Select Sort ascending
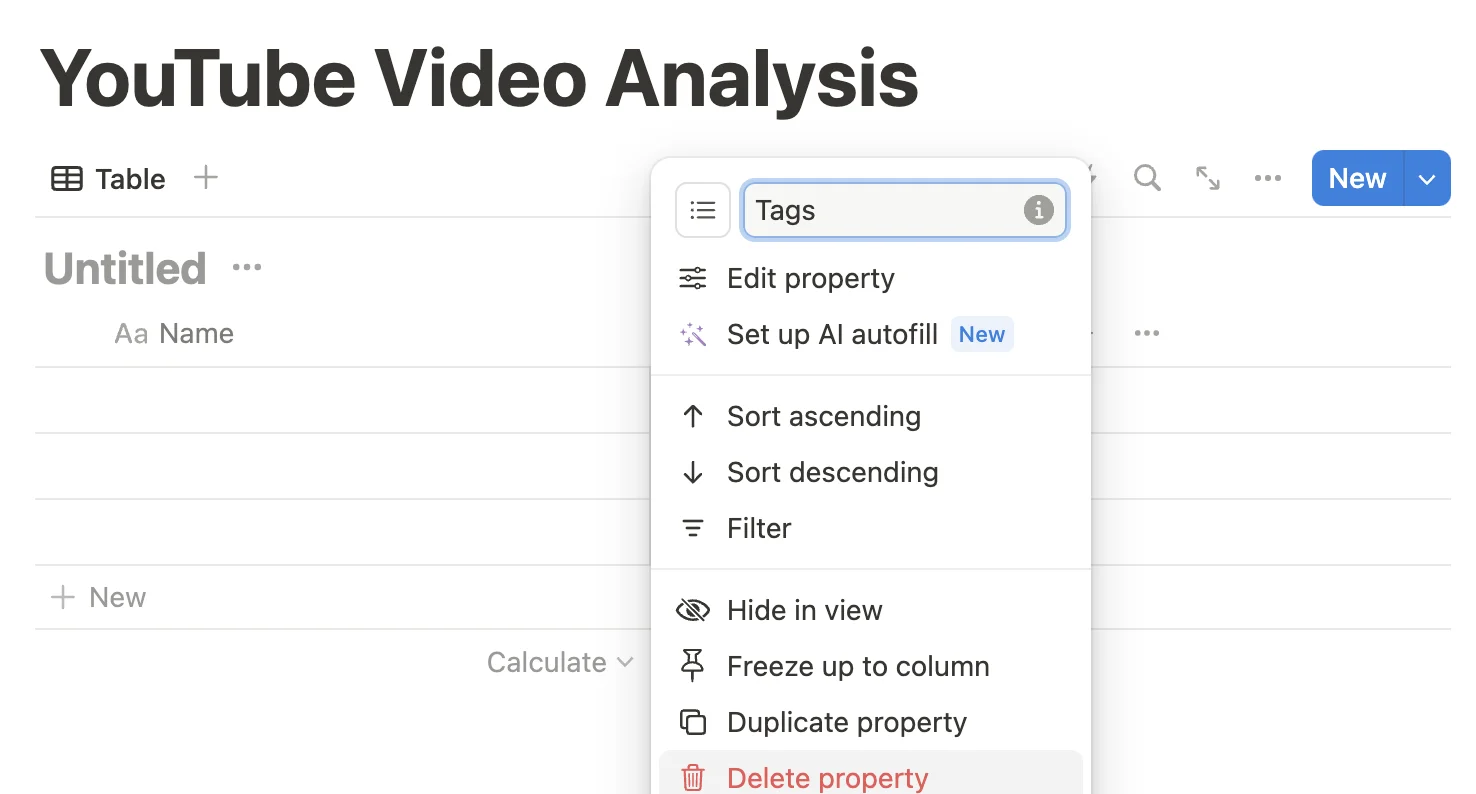Image resolution: width=1476 pixels, height=794 pixels. (870, 416)
